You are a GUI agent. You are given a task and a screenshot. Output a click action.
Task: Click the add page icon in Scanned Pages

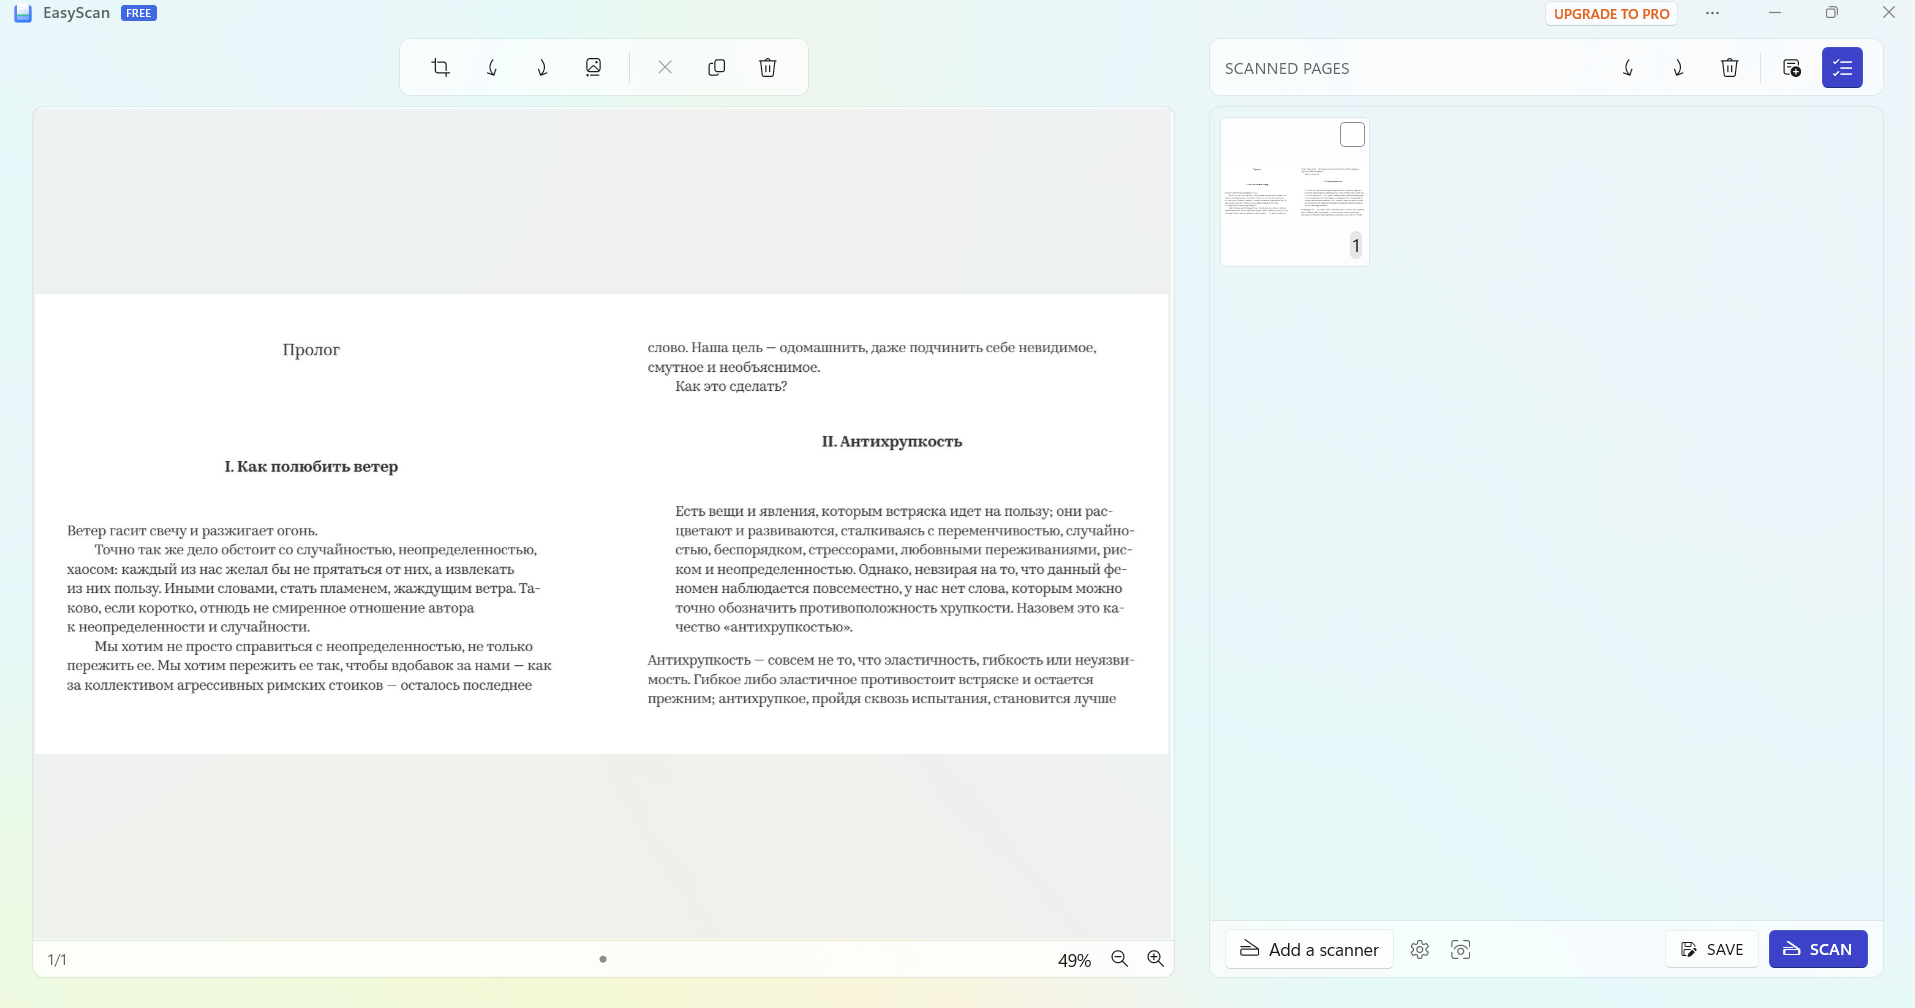click(x=1791, y=68)
